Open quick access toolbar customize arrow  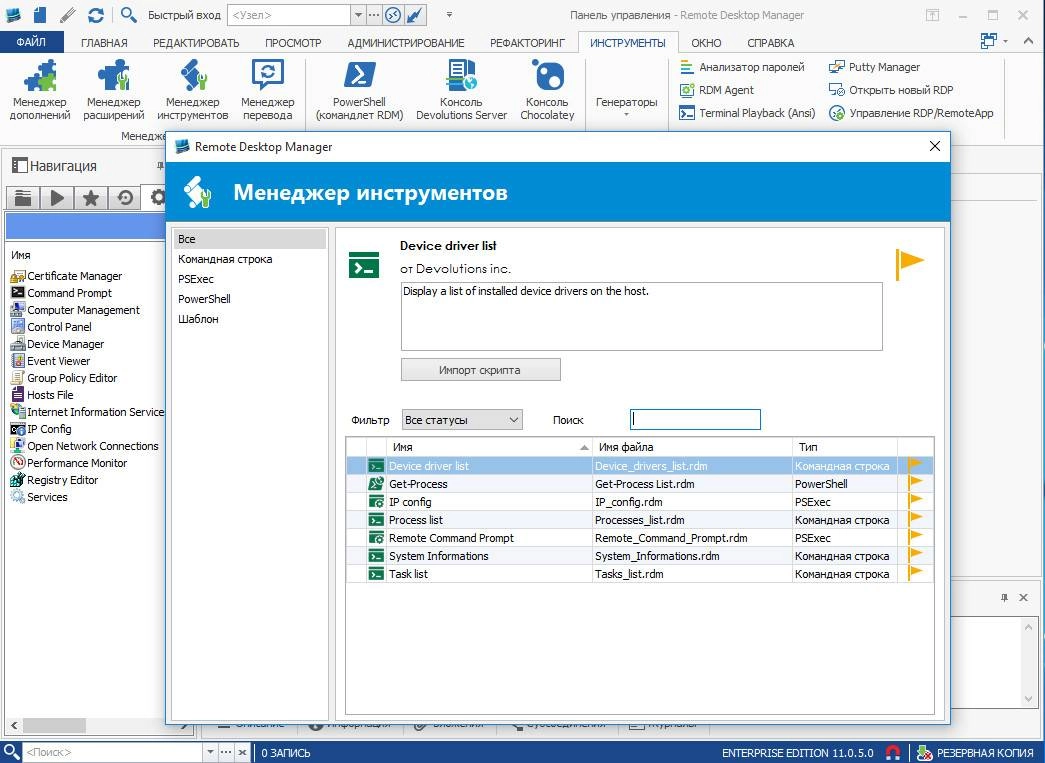click(449, 15)
